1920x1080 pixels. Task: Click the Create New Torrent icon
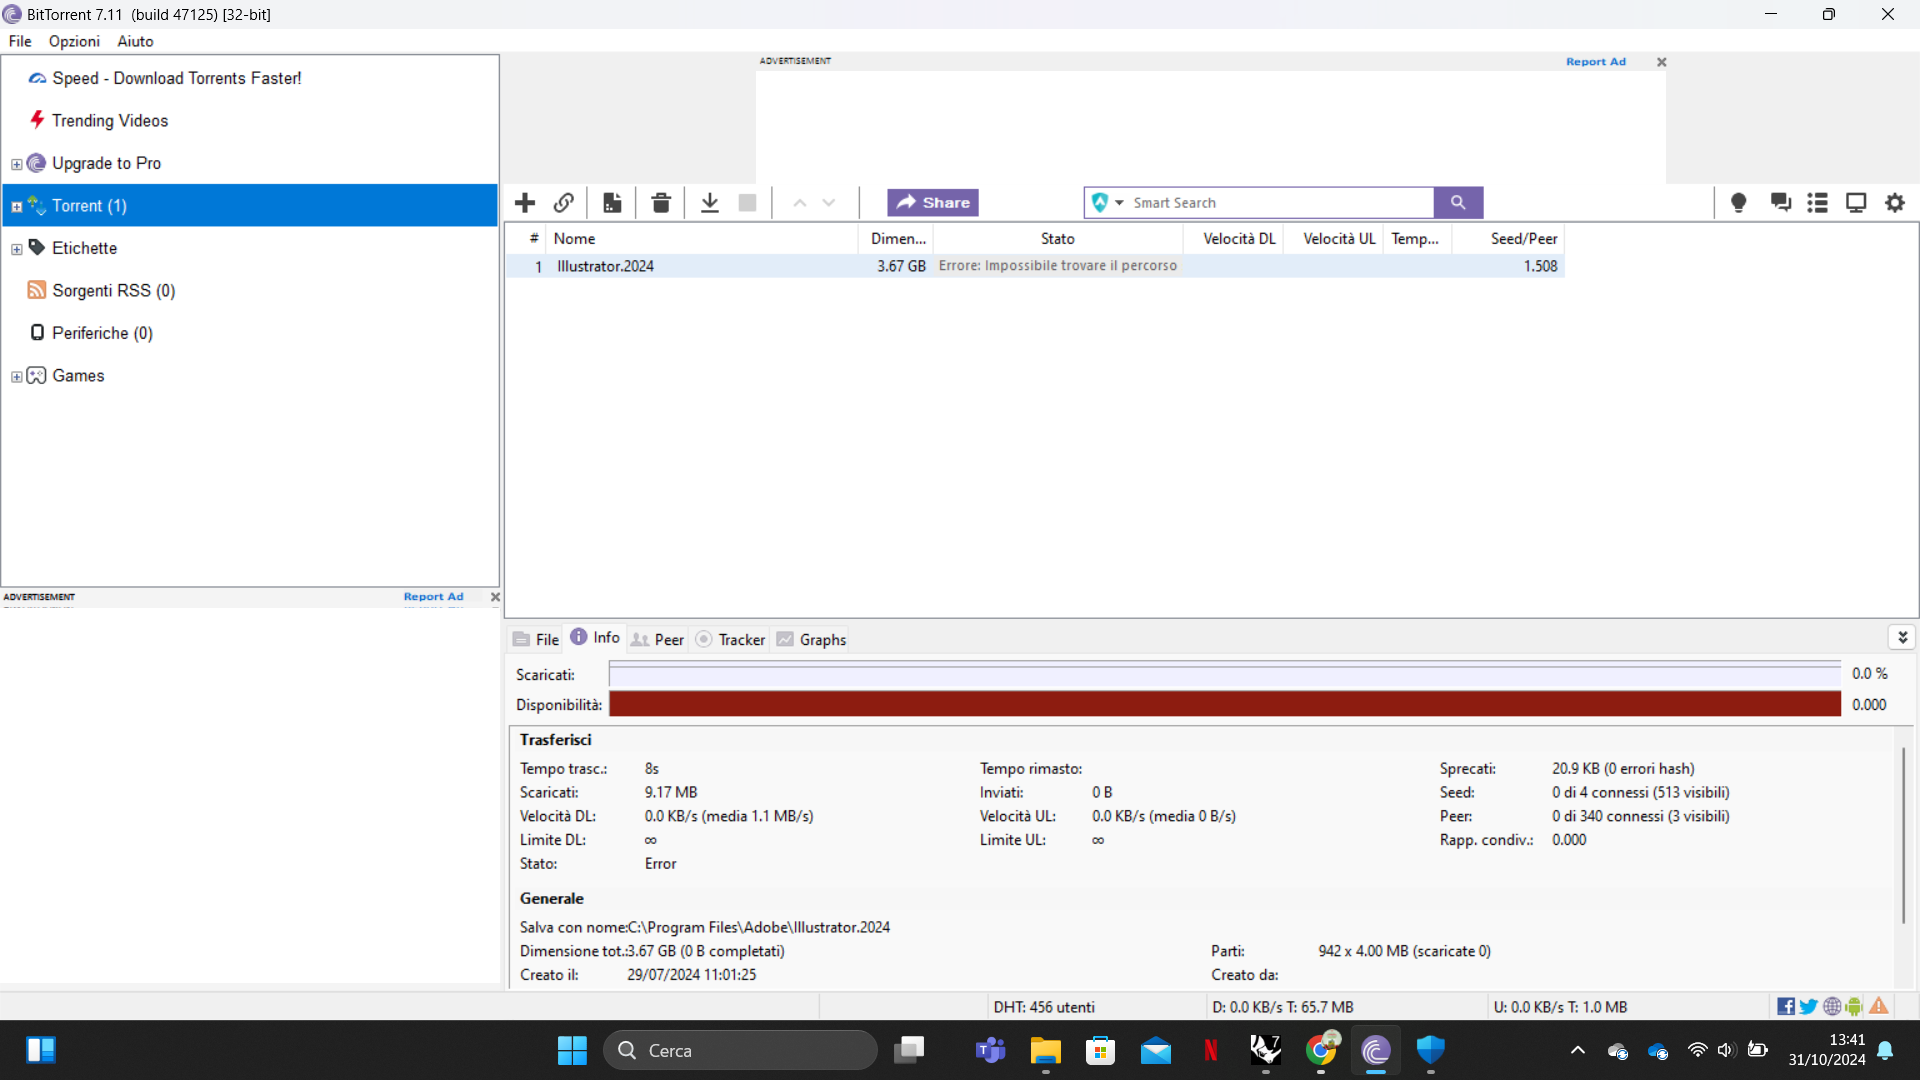612,203
